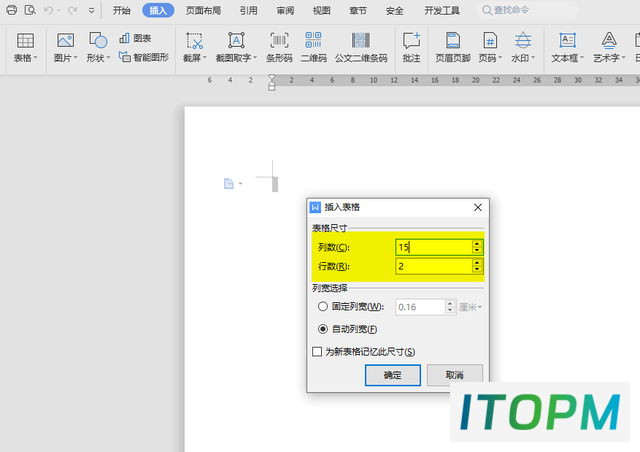Insert a 条形码 barcode

[x=279, y=47]
